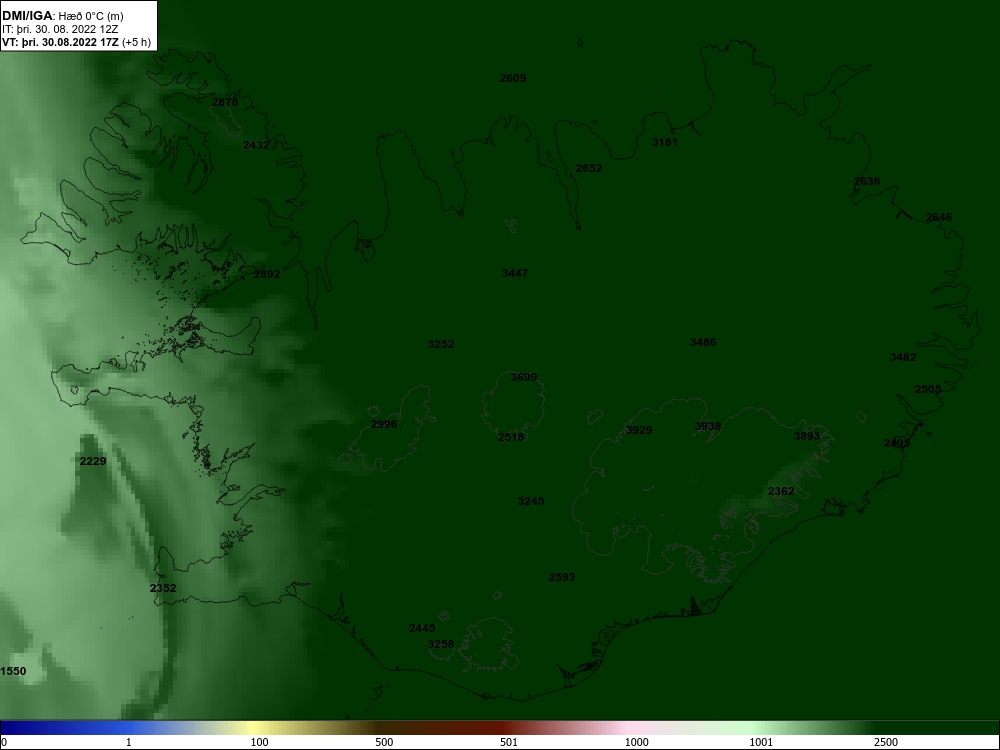This screenshot has height=750, width=1000.
Task: Click the map value 2609
Action: point(513,78)
